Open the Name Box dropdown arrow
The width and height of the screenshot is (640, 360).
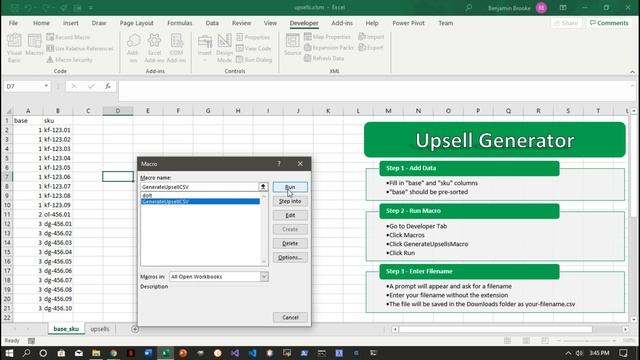(46, 86)
